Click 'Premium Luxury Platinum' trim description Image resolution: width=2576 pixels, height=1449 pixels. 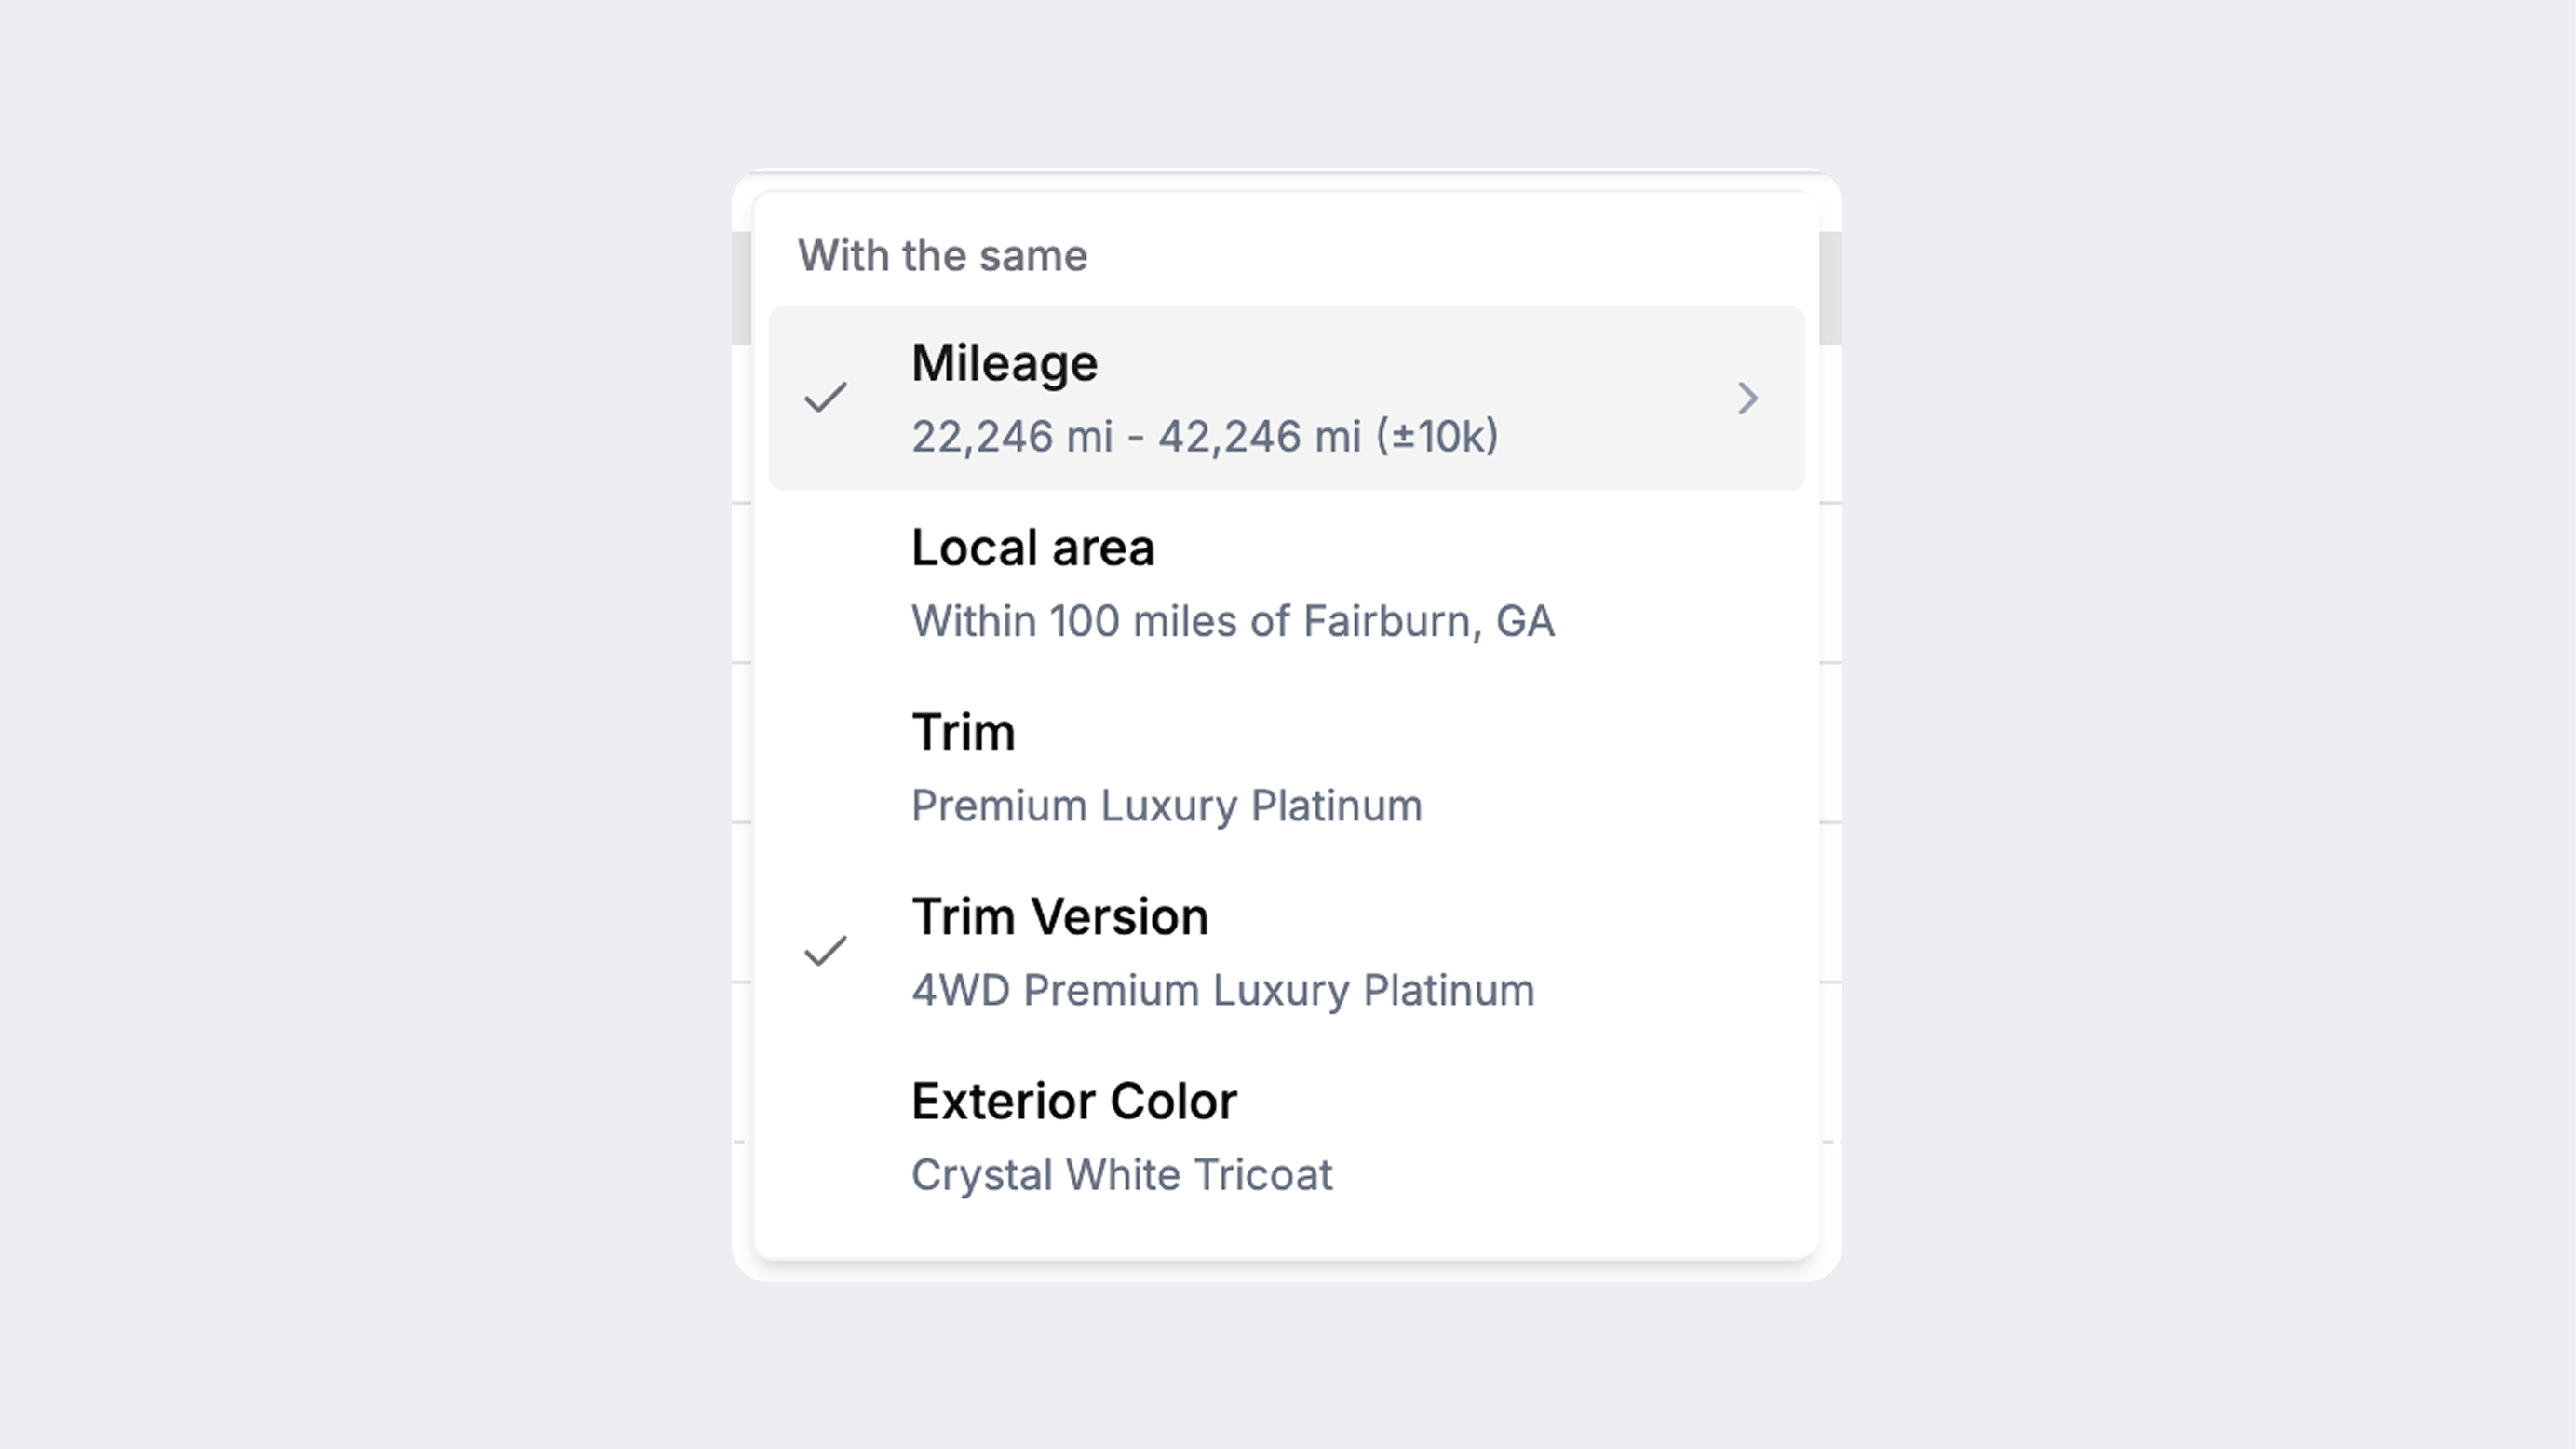pyautogui.click(x=1166, y=806)
